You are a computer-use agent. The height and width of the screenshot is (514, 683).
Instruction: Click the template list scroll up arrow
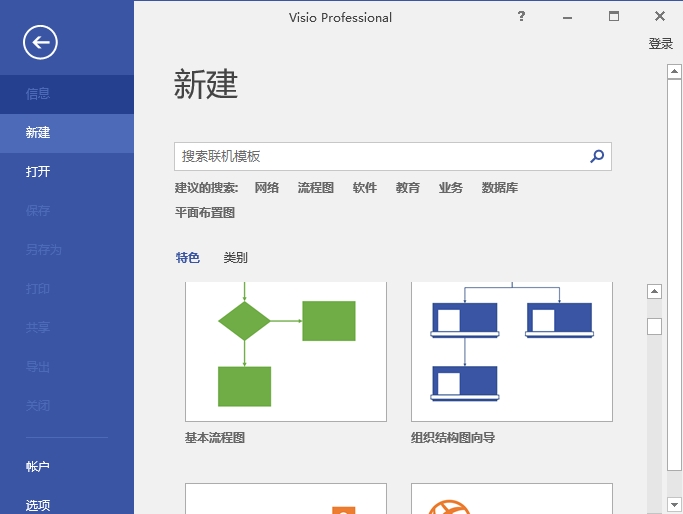(x=654, y=291)
